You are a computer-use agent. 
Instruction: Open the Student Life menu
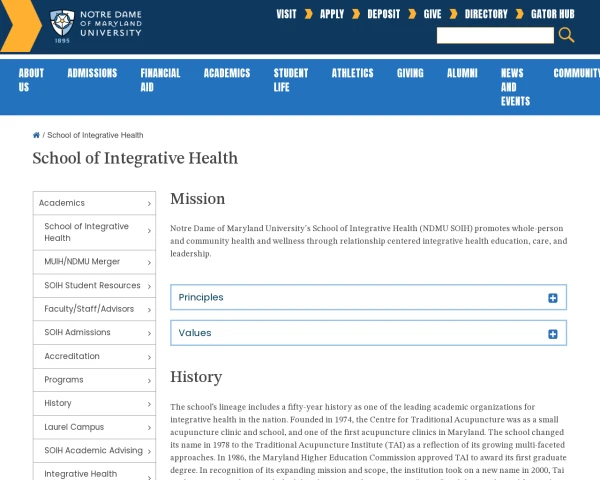[291, 80]
